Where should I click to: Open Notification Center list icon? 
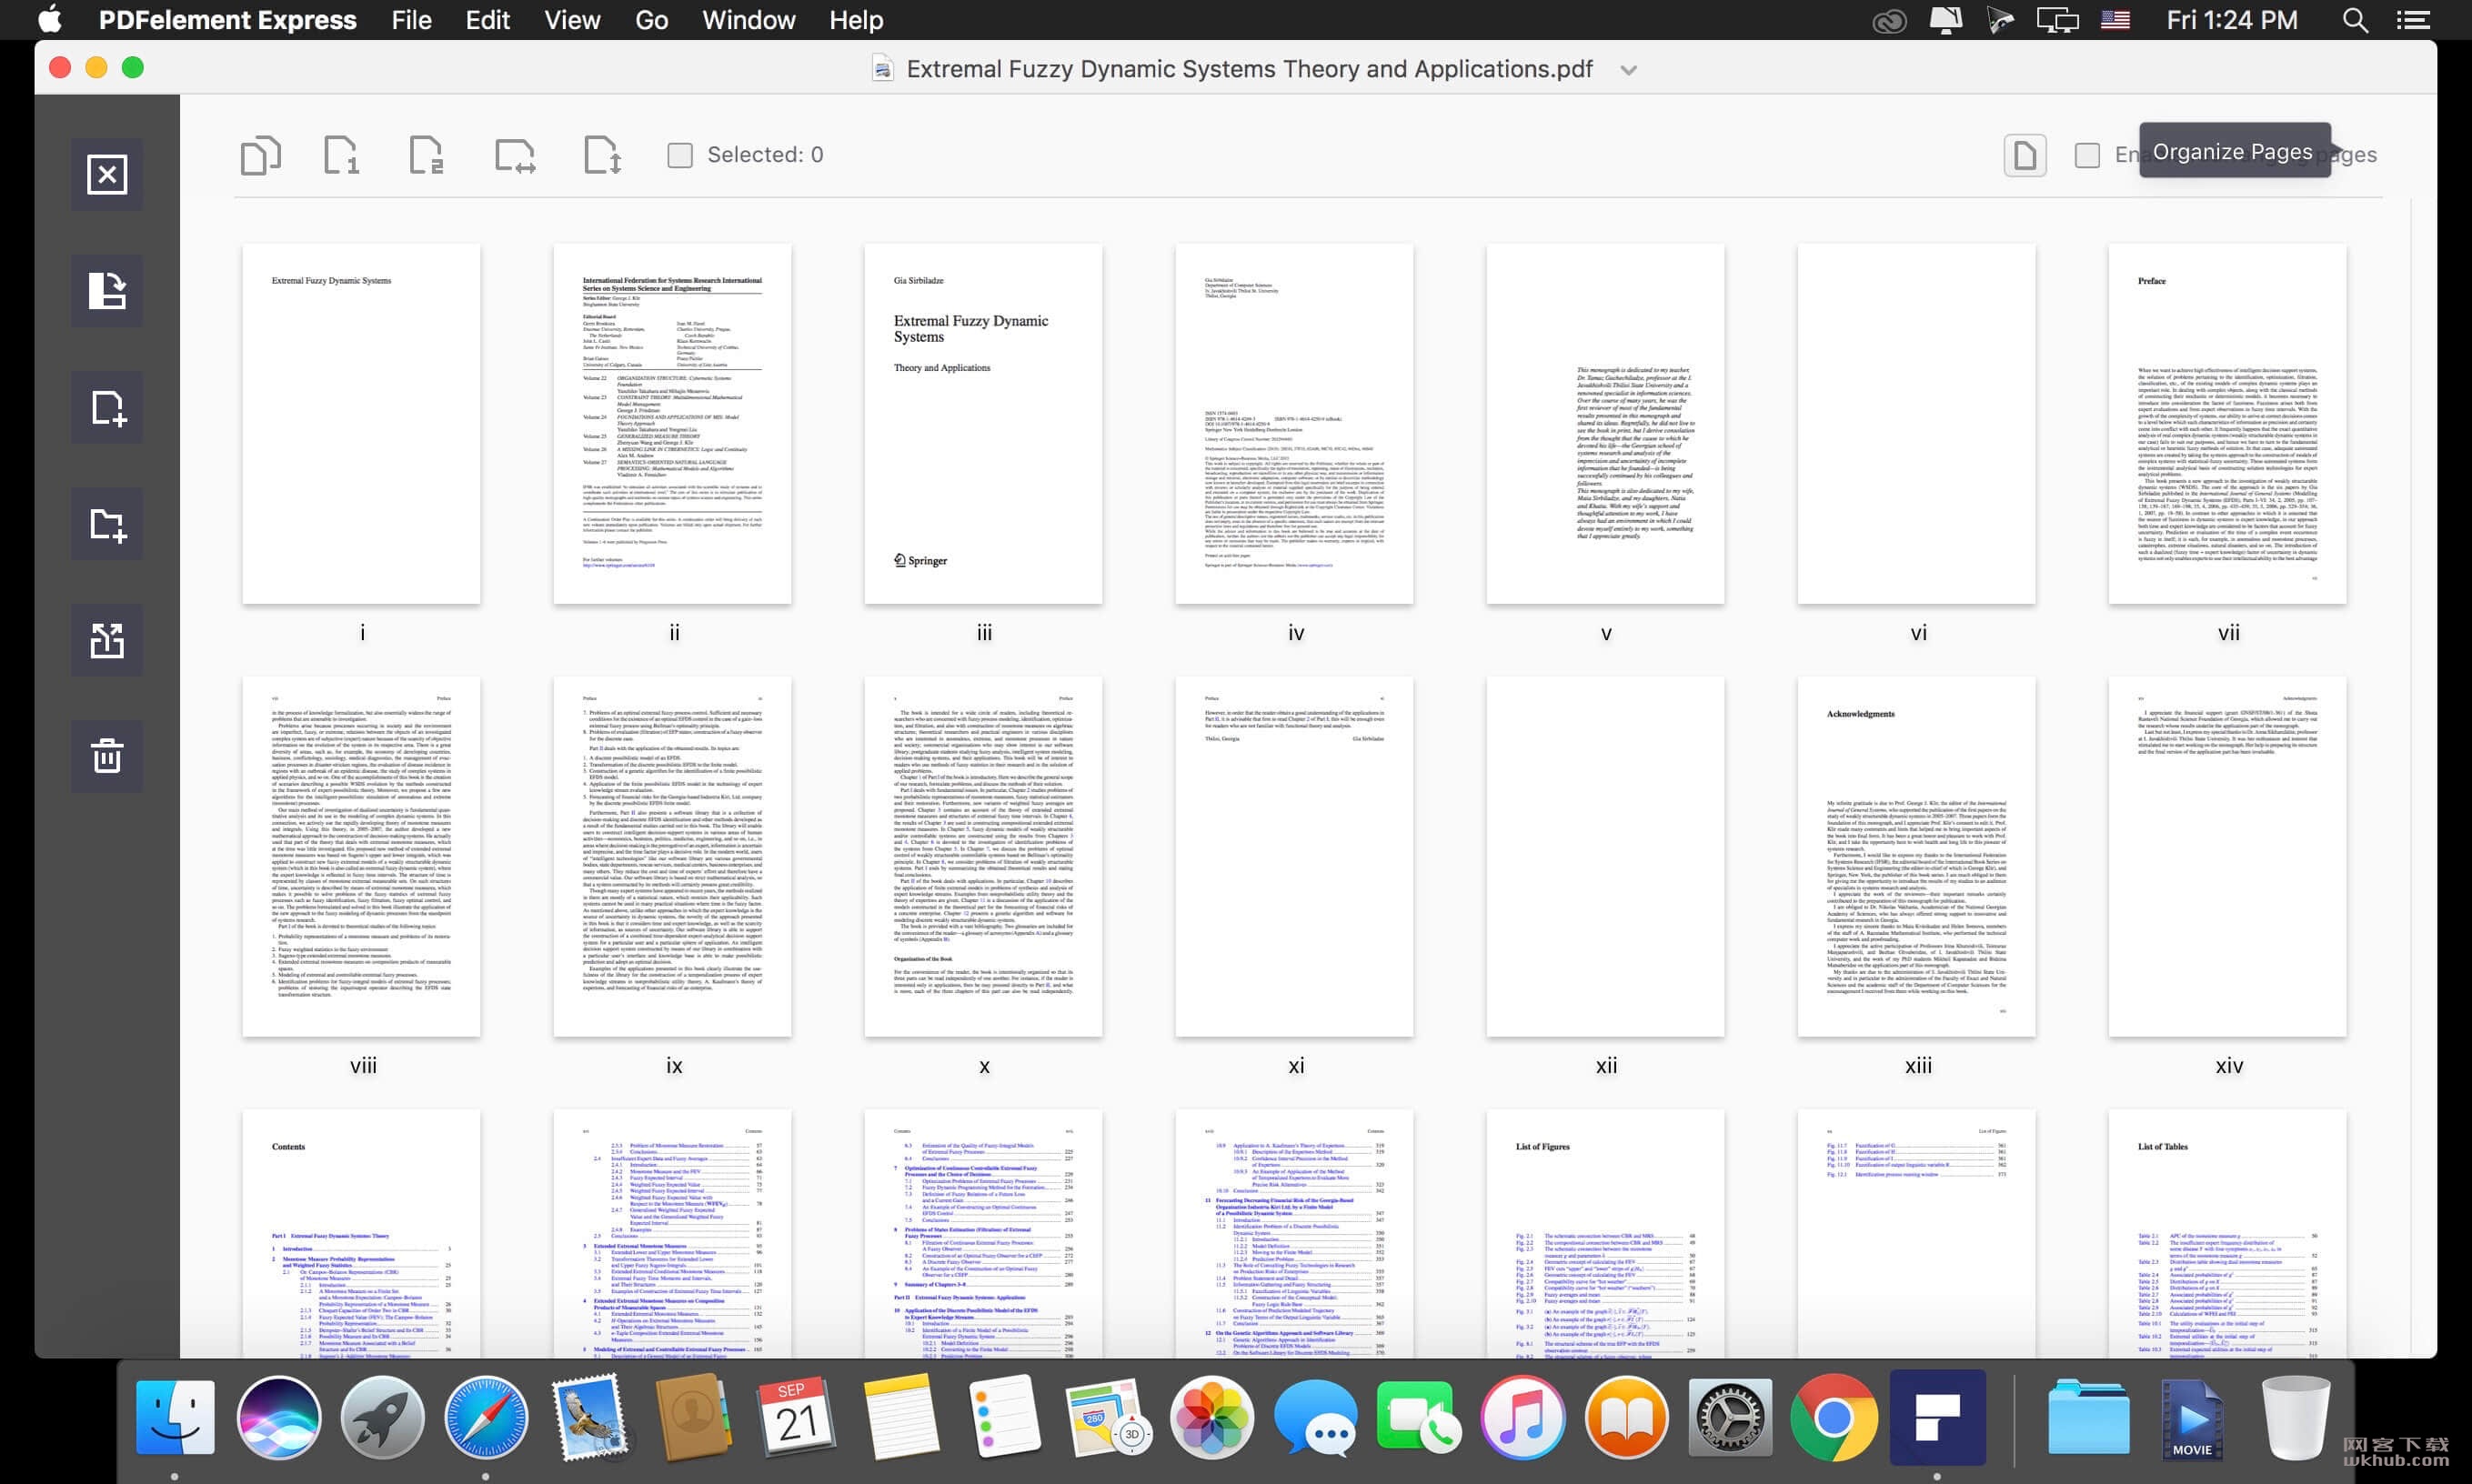tap(2412, 20)
